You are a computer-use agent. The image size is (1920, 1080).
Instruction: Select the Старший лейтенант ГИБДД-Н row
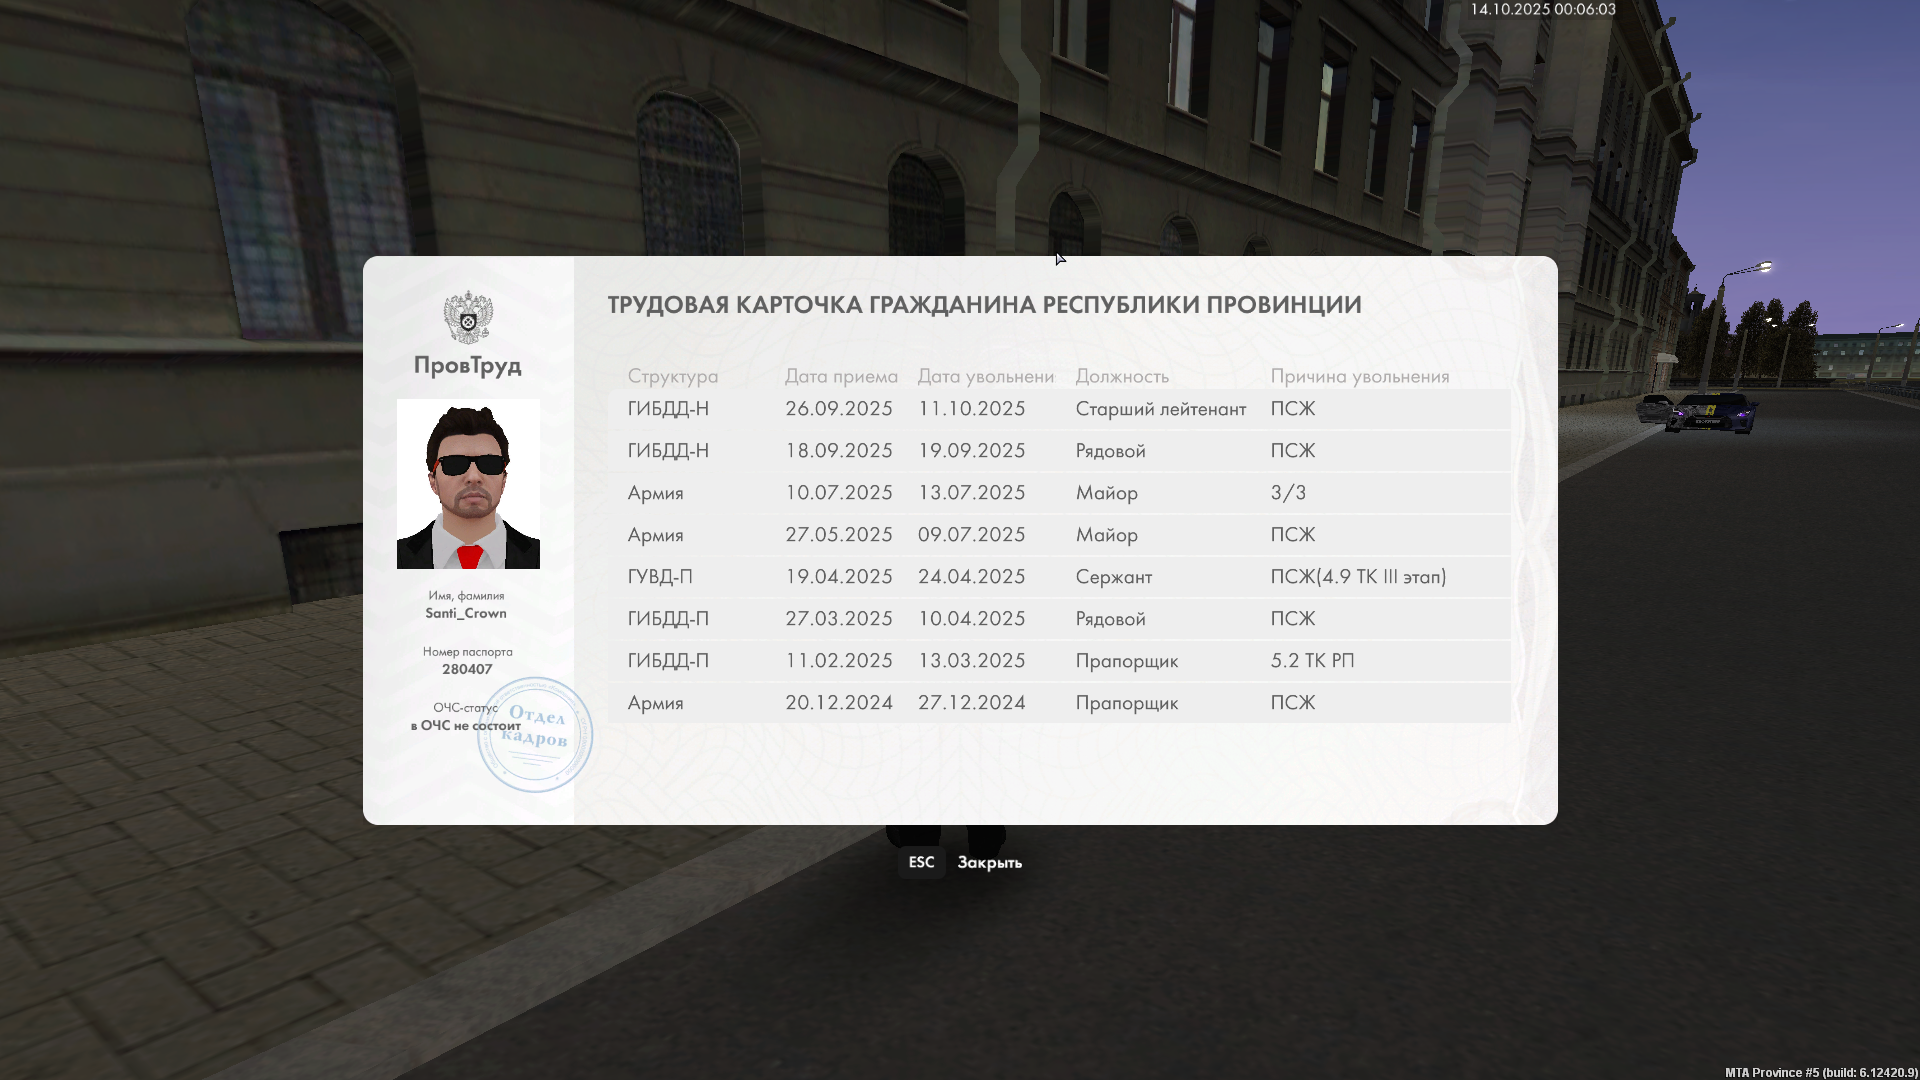click(x=1058, y=409)
